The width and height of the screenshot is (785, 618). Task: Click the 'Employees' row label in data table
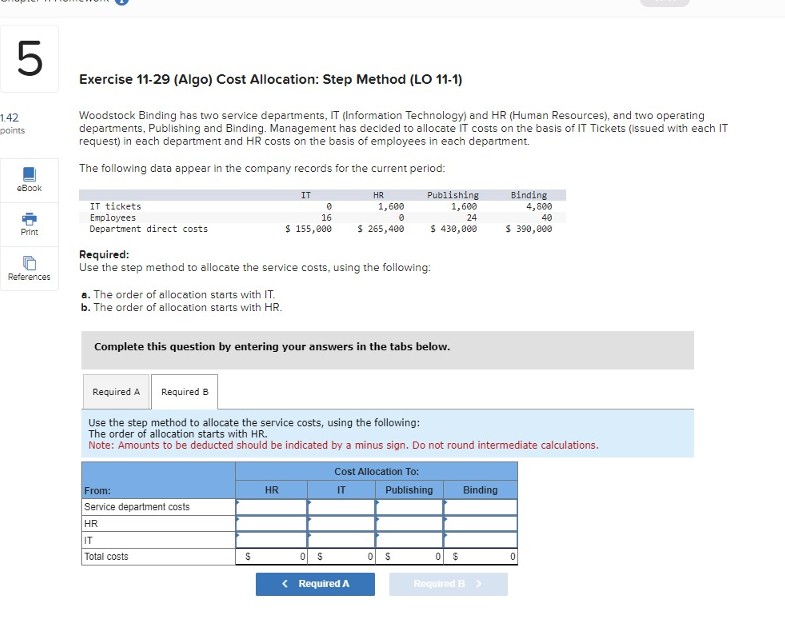[x=113, y=218]
